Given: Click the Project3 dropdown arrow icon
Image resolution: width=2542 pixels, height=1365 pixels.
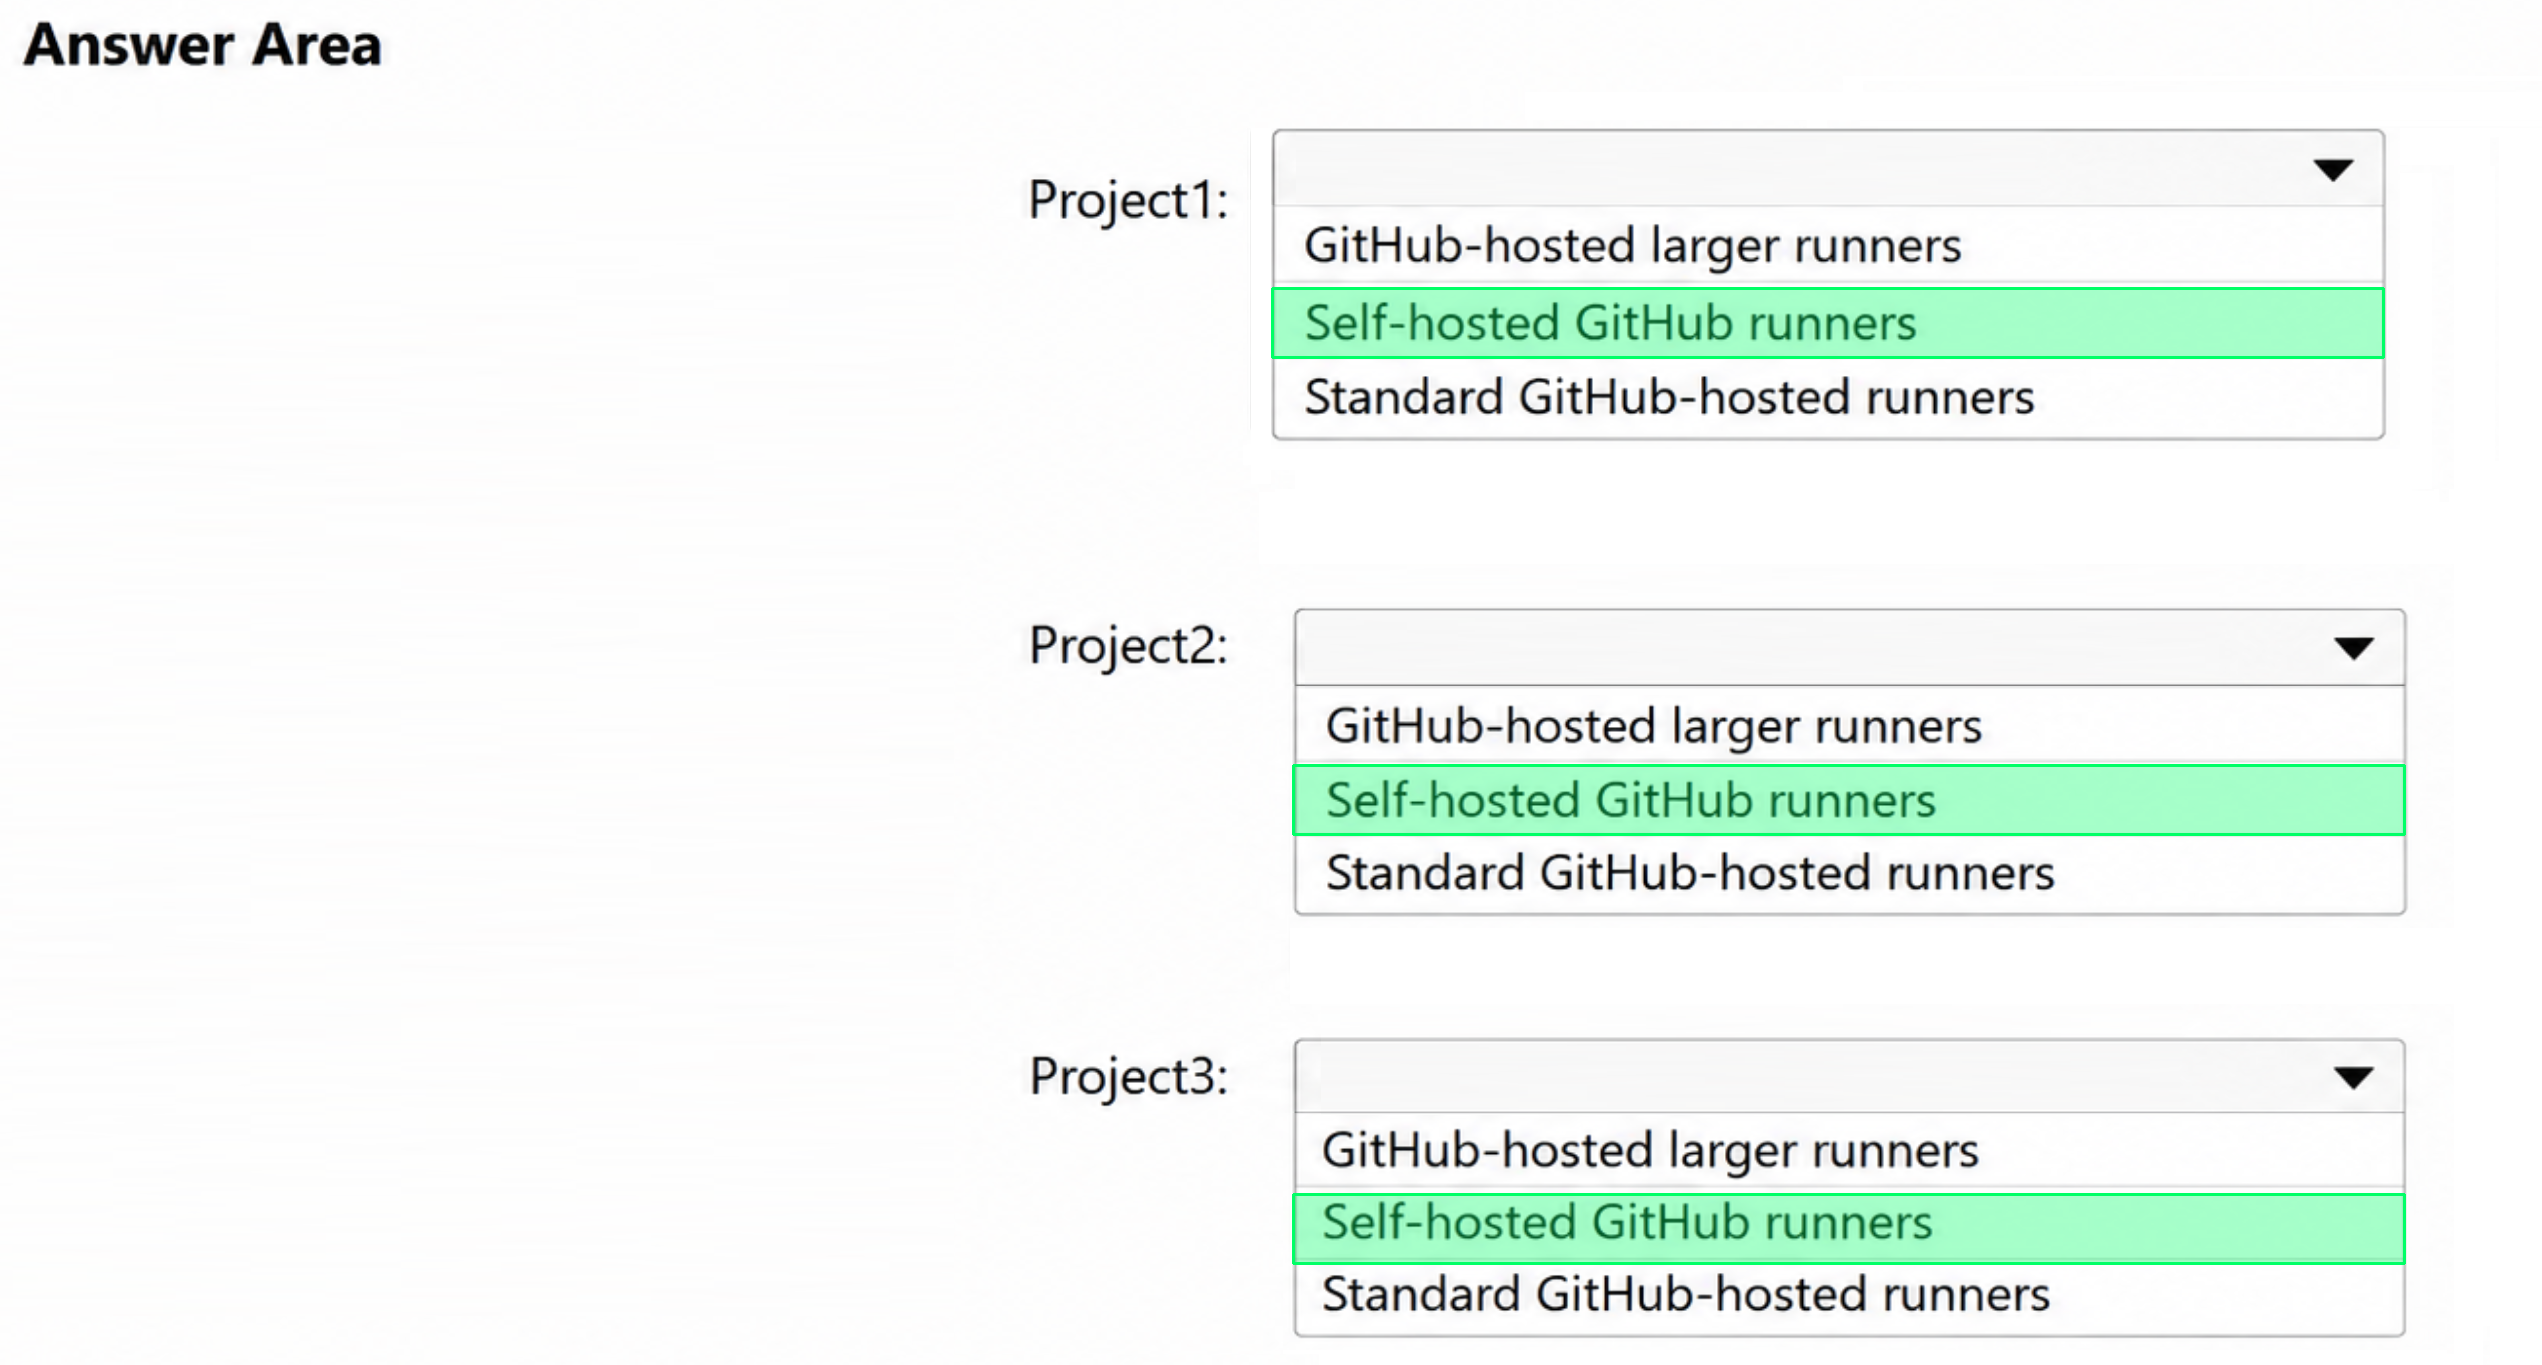Looking at the screenshot, I should [2354, 1078].
